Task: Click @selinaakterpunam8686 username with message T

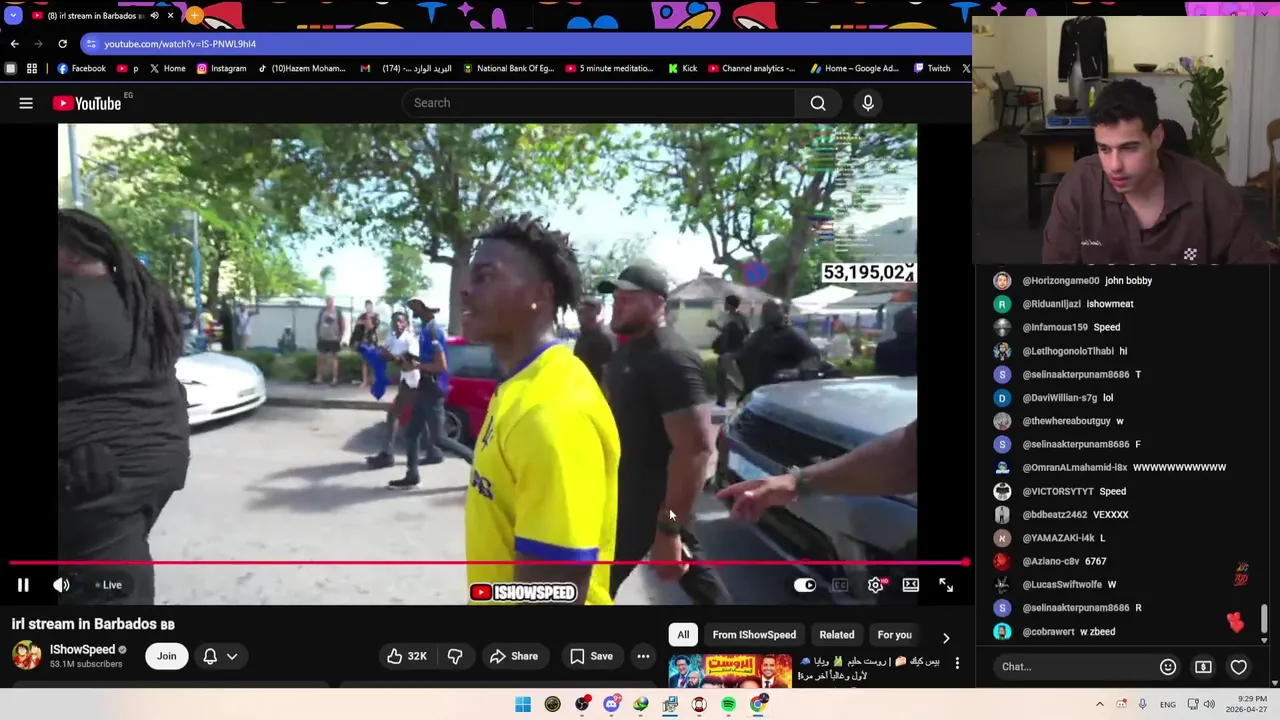Action: (1075, 374)
